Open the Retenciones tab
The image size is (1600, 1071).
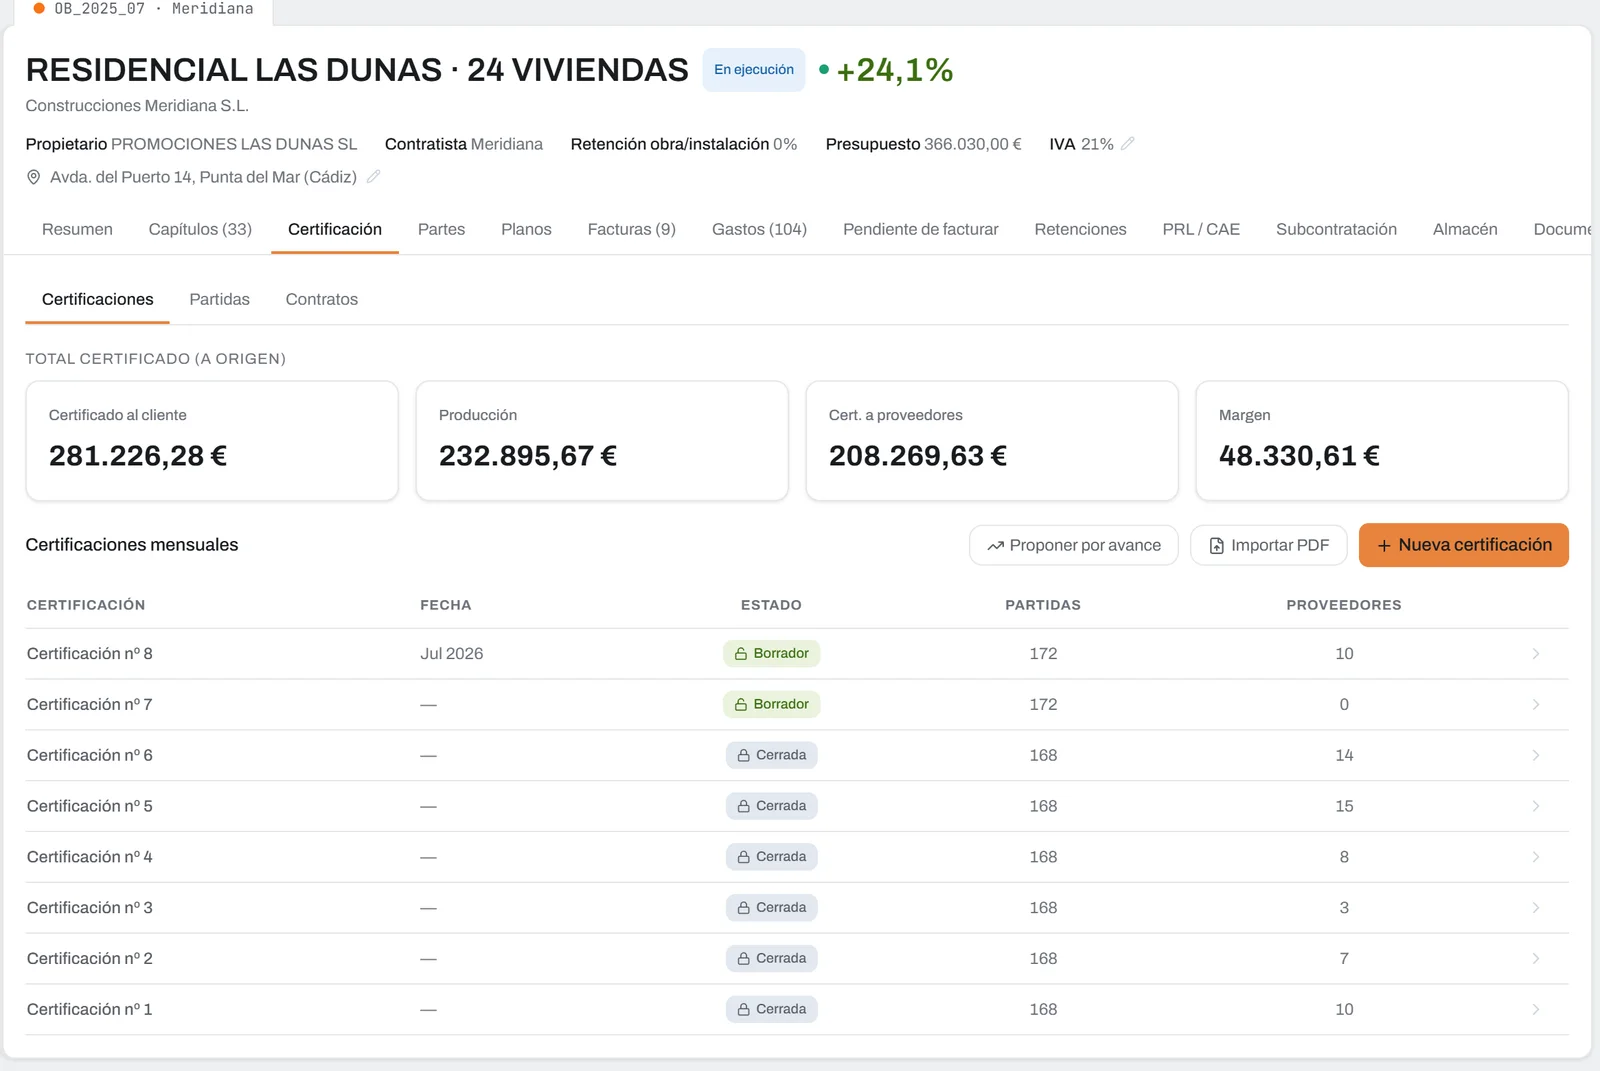pos(1080,229)
